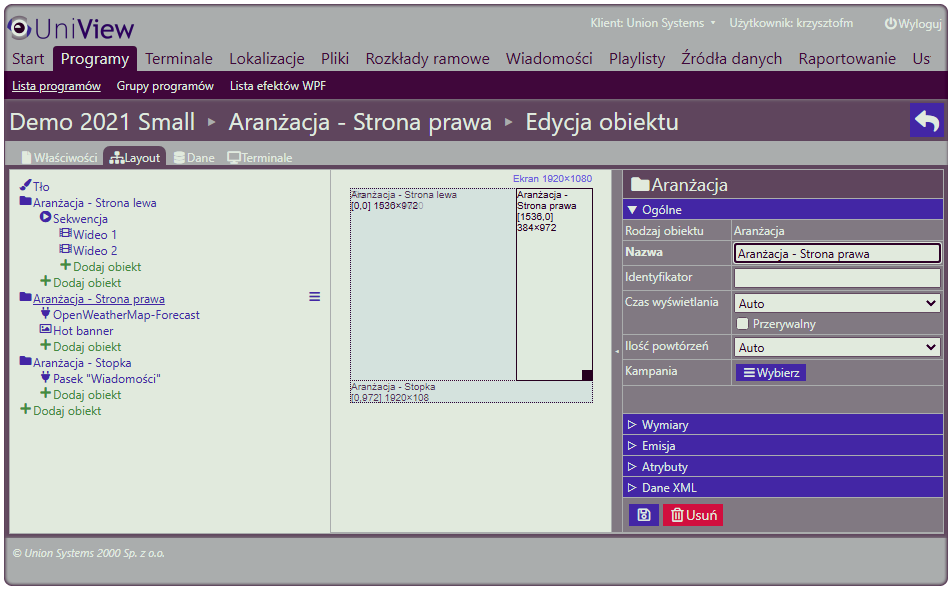Click plus icon under Wideo 2

[66, 265]
